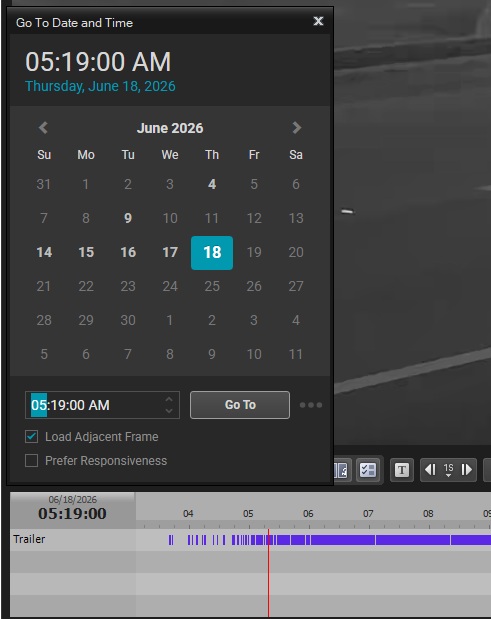Click the text overlay T icon

[402, 470]
